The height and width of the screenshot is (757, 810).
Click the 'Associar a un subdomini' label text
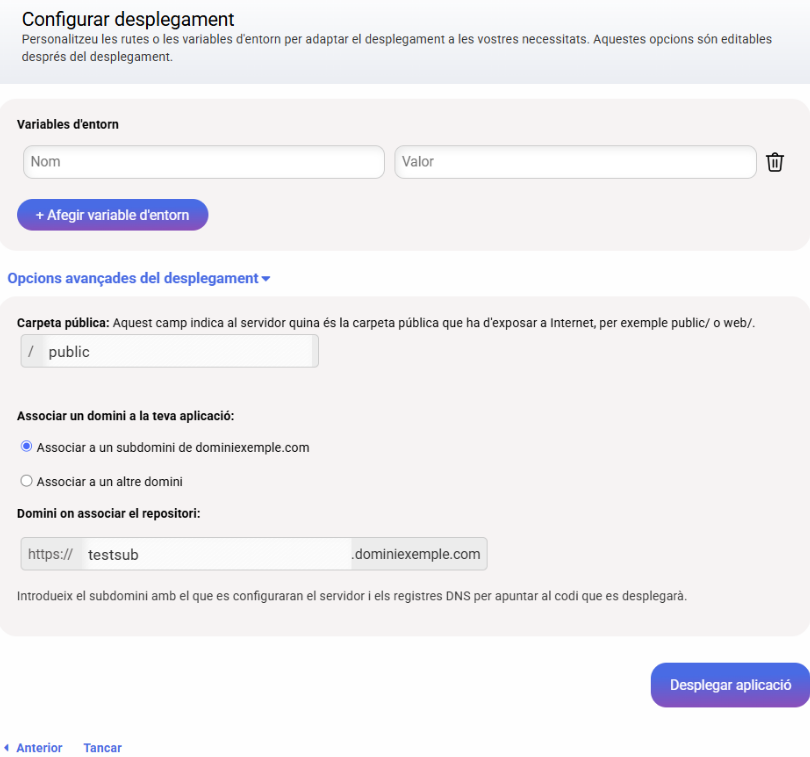pyautogui.click(x=173, y=447)
